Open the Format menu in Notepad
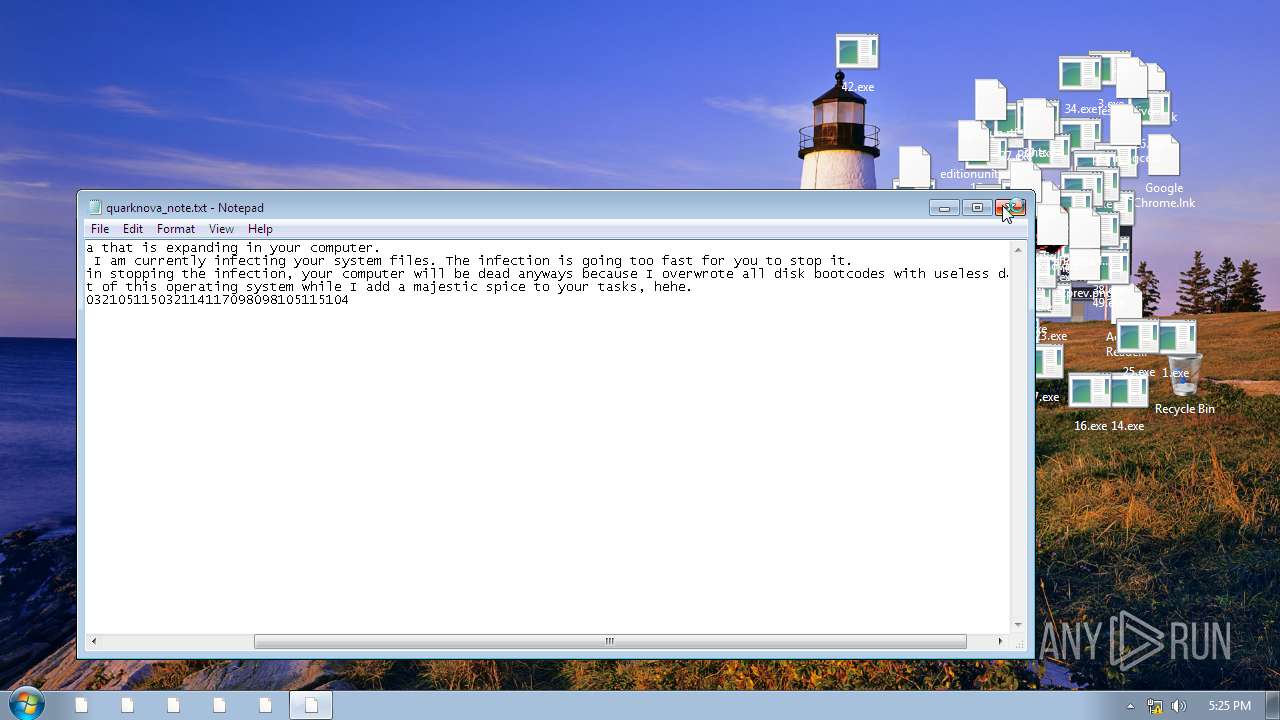 (x=176, y=229)
